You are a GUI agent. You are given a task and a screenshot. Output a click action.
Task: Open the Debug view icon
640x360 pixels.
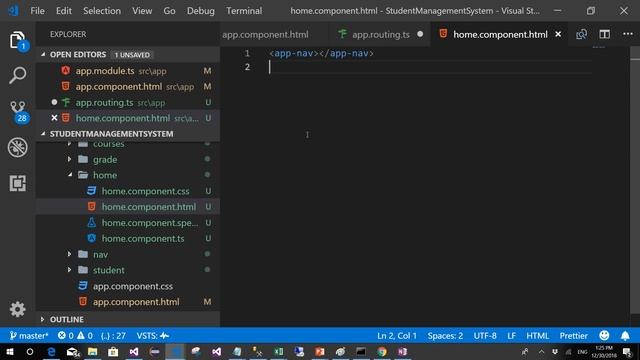pos(18,147)
